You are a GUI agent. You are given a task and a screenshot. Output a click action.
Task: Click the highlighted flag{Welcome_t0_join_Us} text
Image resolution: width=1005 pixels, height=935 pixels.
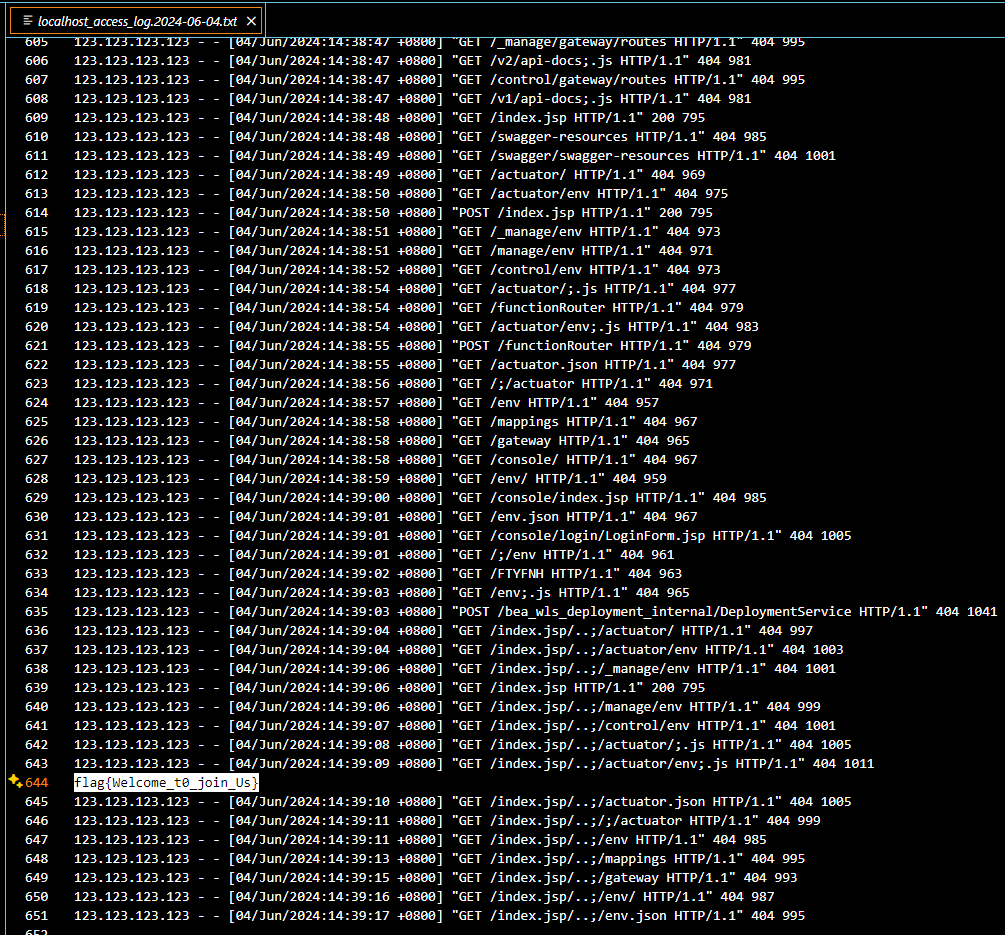(166, 783)
